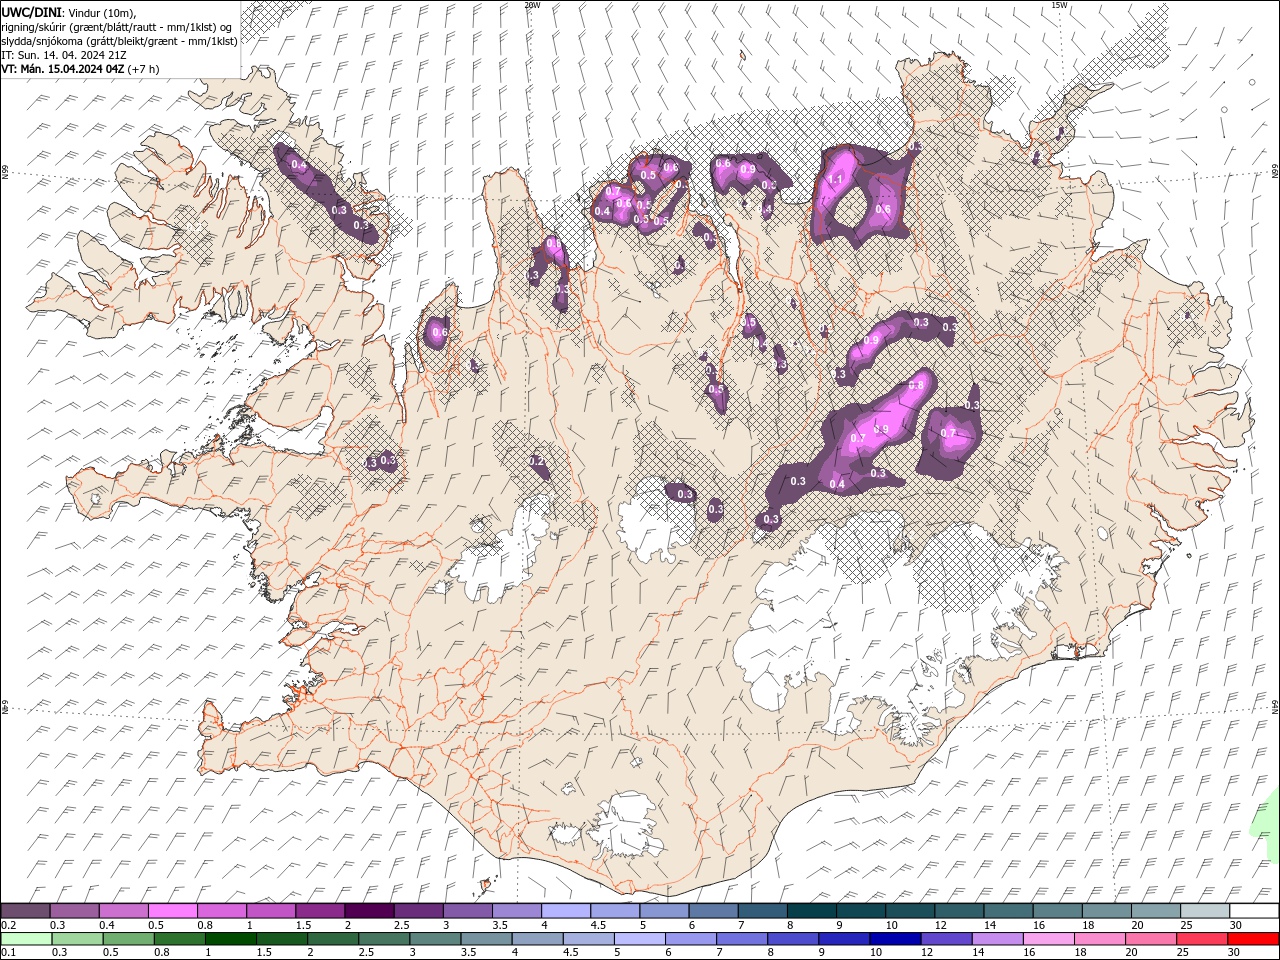Click the 'UWC/DINI: Vindur (10m)' title text
Viewport: 1280px width, 960px height.
pos(69,12)
